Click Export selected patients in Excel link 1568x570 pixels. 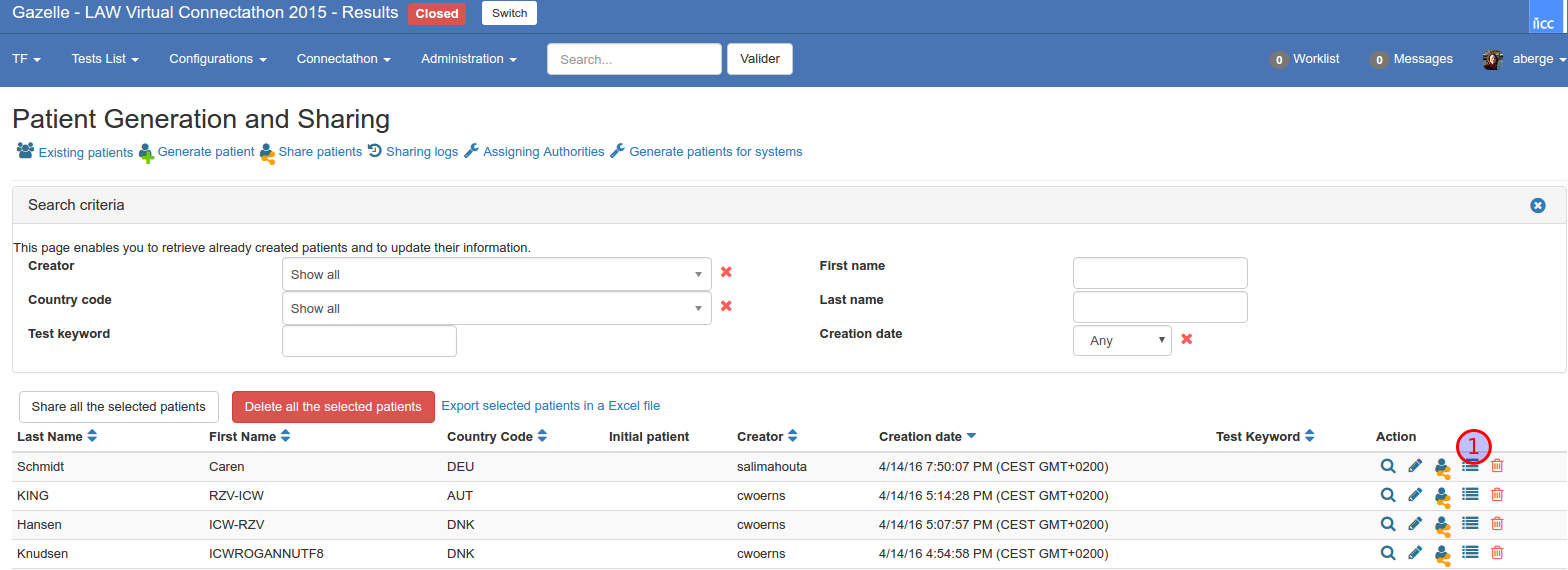[x=550, y=406]
